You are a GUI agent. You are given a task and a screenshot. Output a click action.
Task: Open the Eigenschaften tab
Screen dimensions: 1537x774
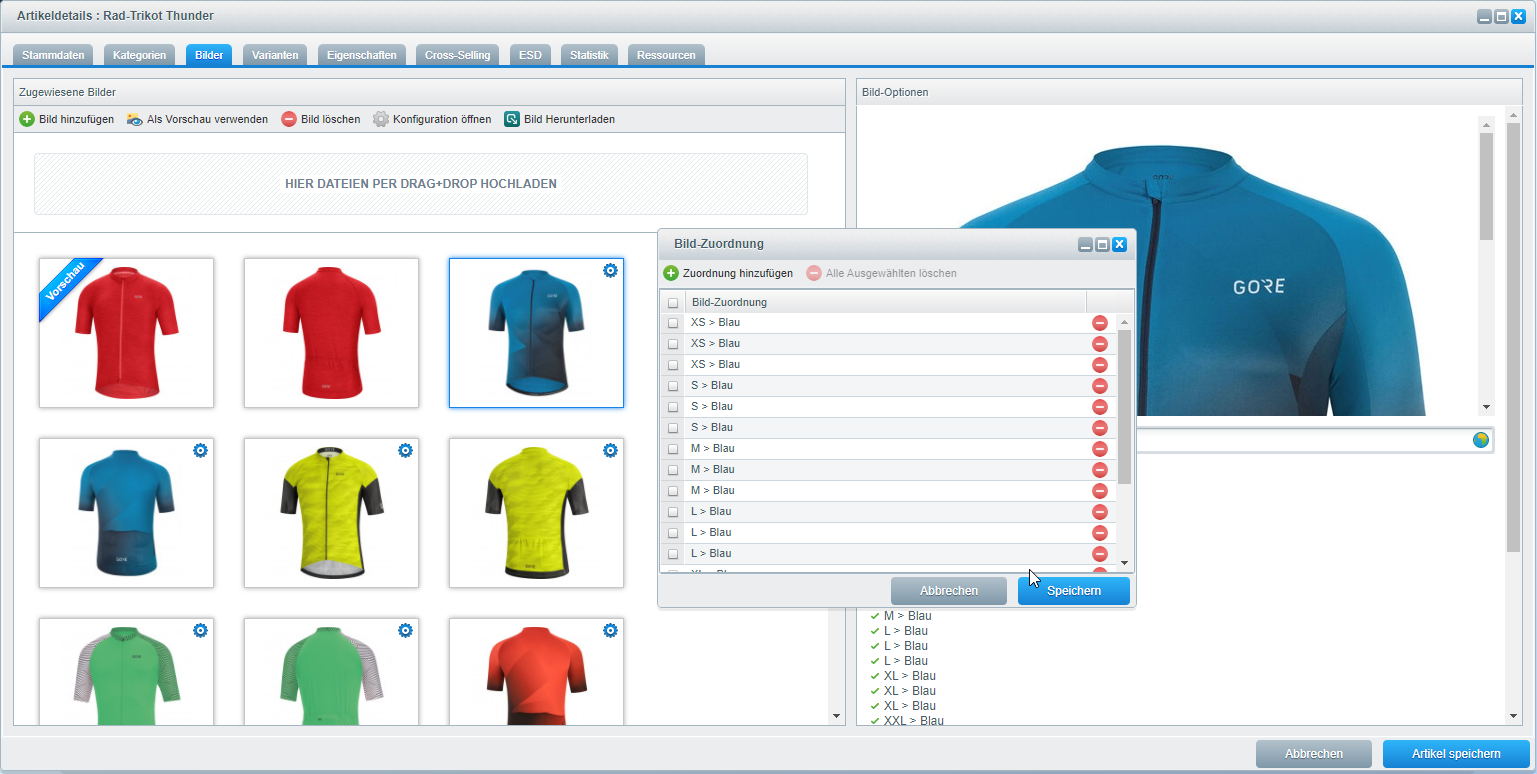[x=362, y=55]
